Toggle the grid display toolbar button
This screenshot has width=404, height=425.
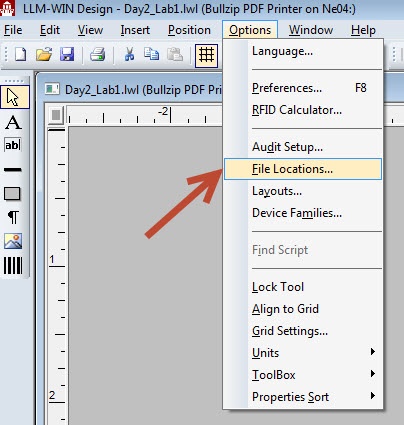pos(206,55)
